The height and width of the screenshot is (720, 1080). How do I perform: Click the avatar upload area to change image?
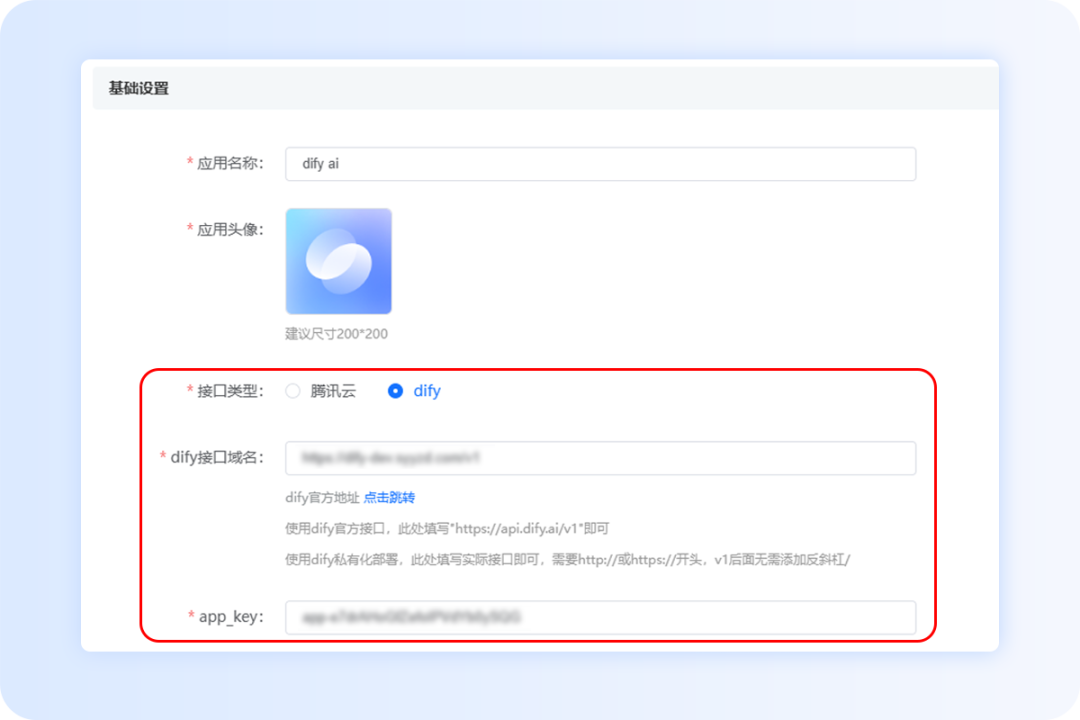coord(338,261)
